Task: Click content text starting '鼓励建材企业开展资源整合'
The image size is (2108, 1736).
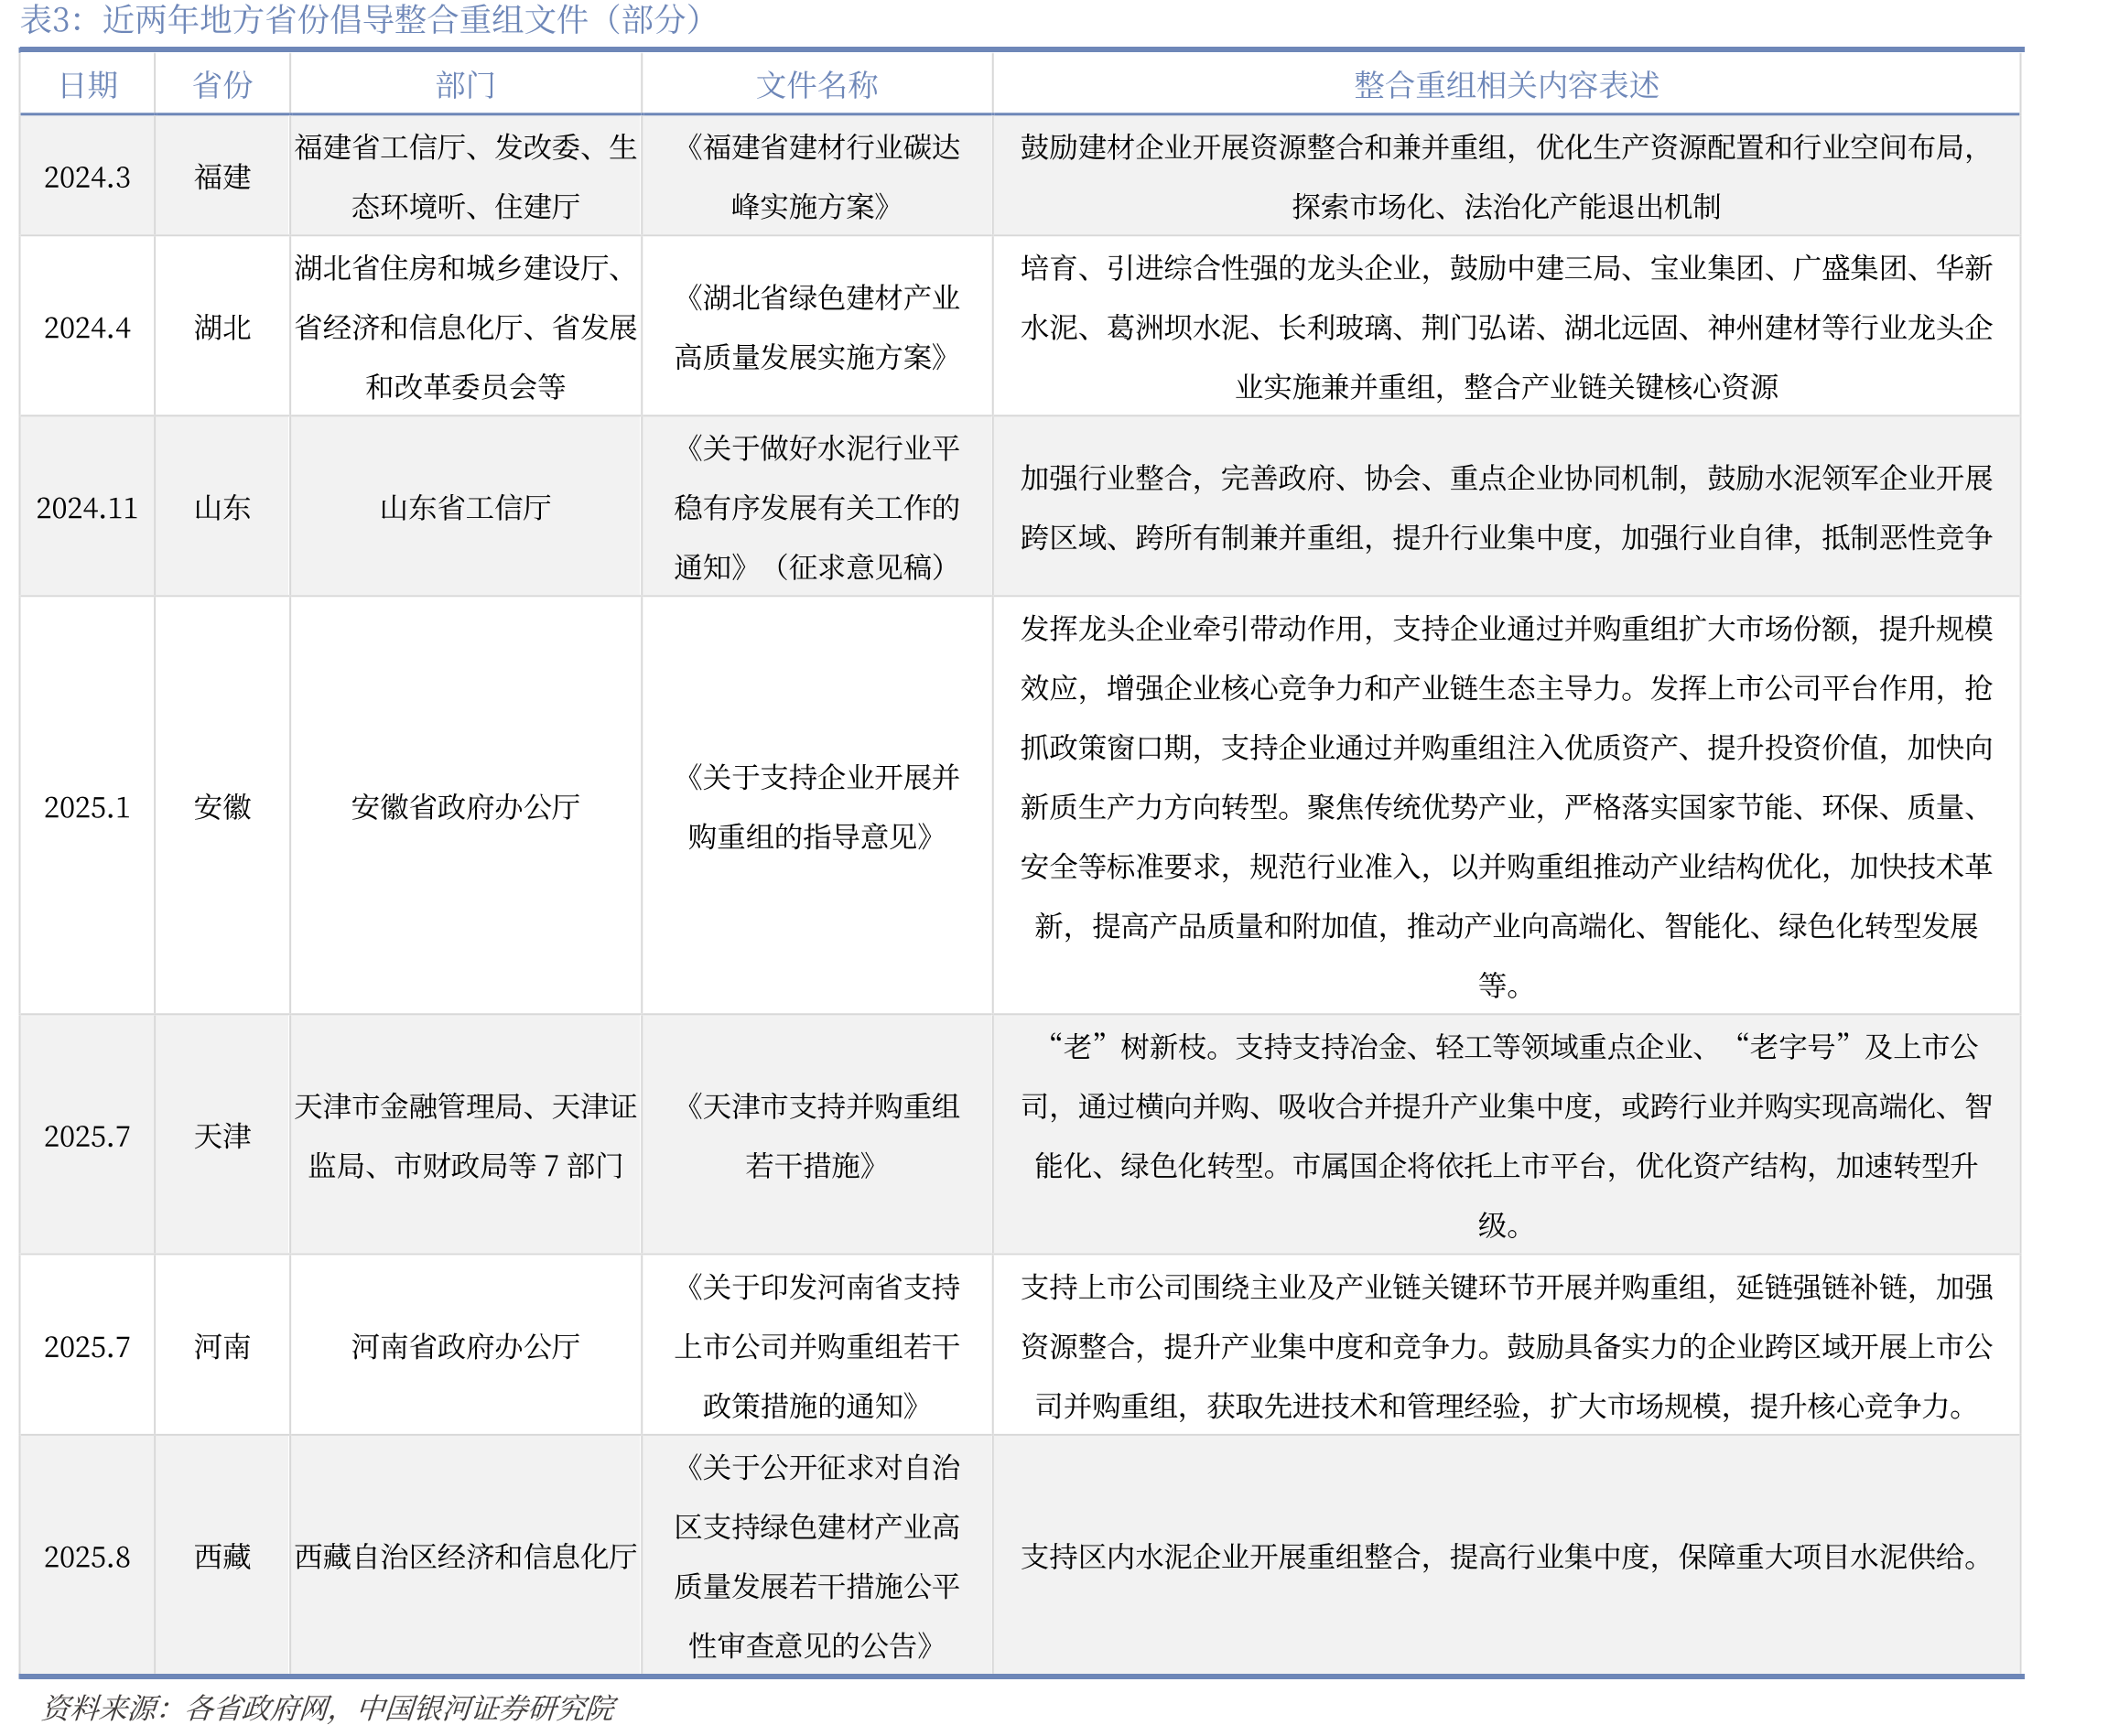Action: coord(1506,177)
